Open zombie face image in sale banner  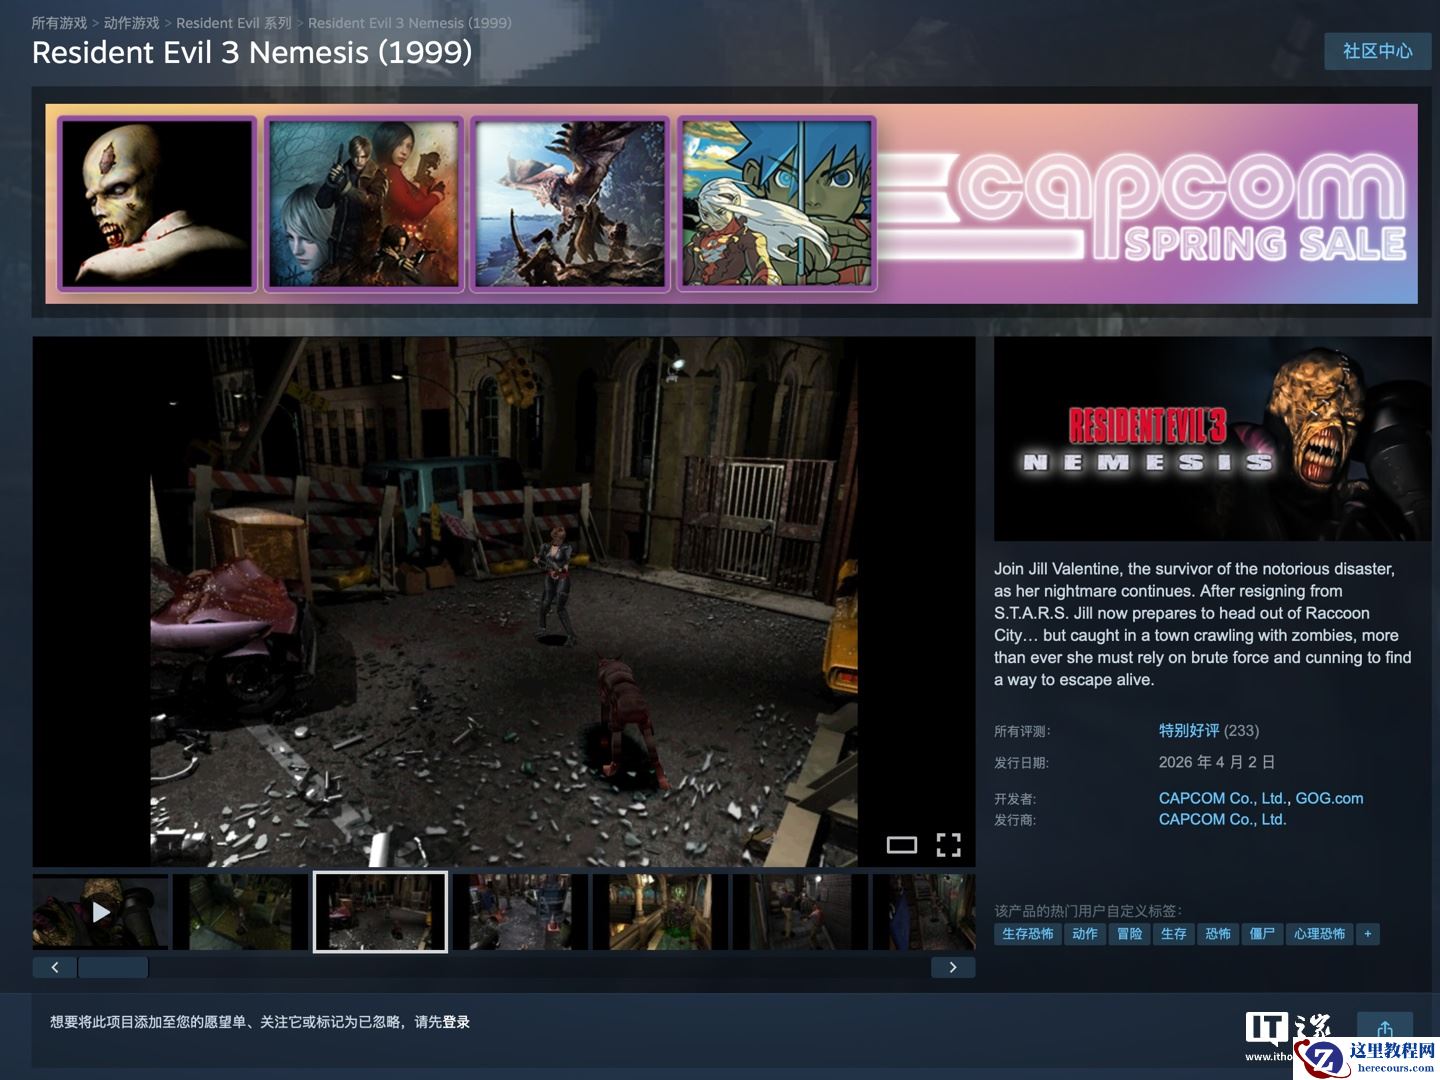157,204
